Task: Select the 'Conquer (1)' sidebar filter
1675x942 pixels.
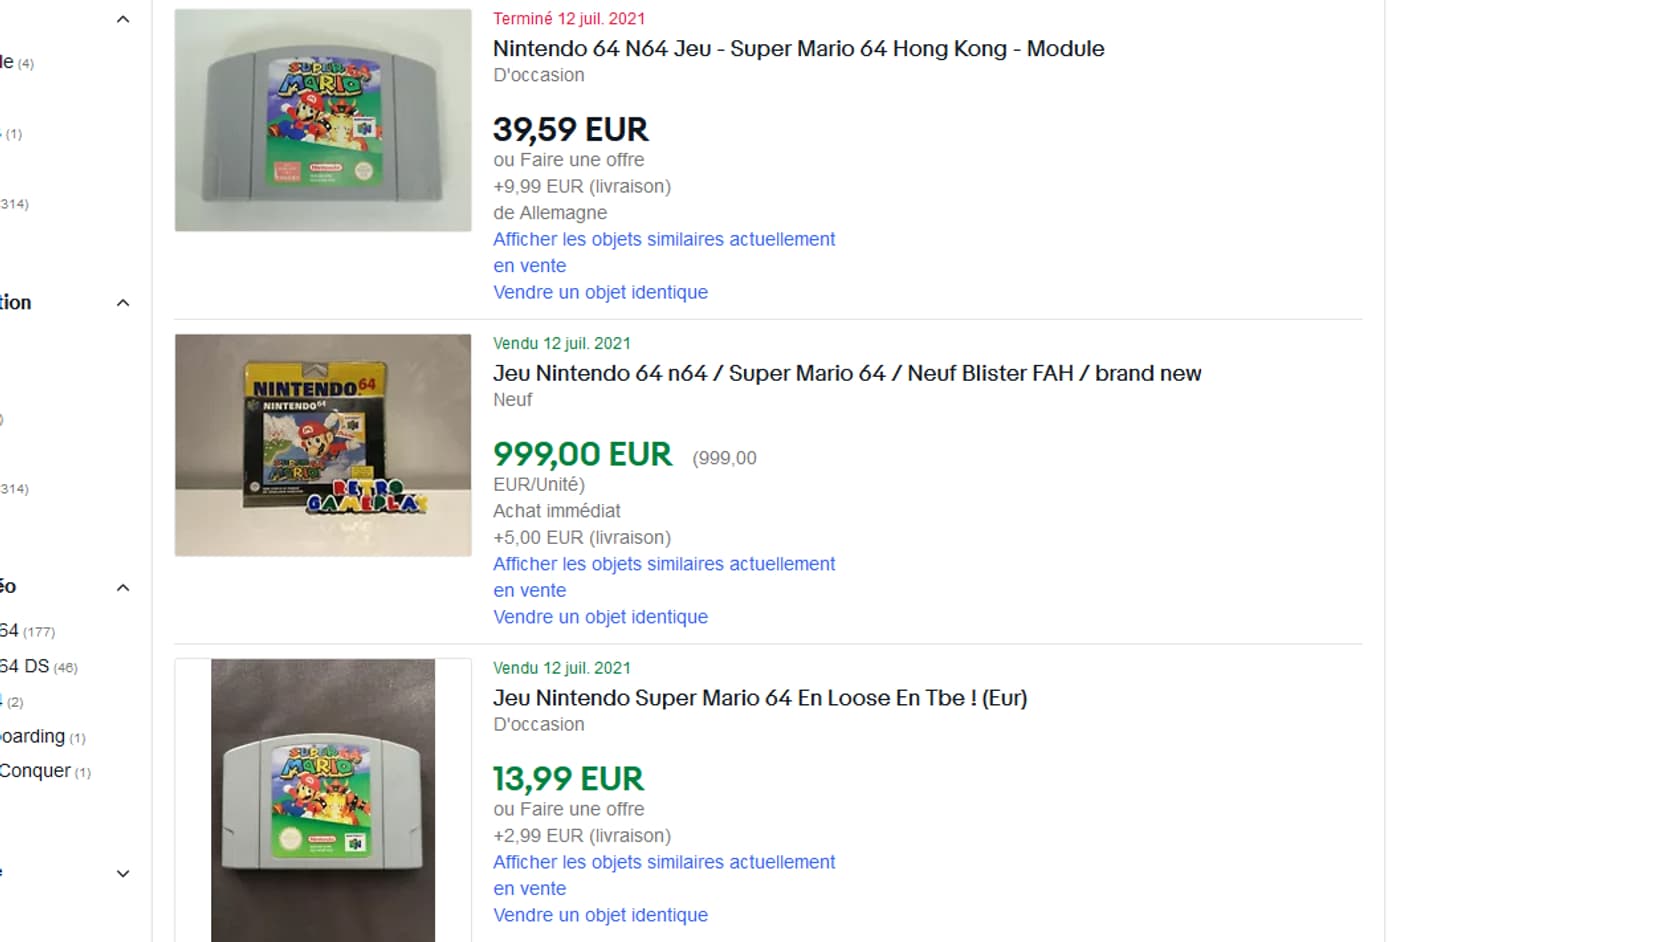Action: [45, 771]
